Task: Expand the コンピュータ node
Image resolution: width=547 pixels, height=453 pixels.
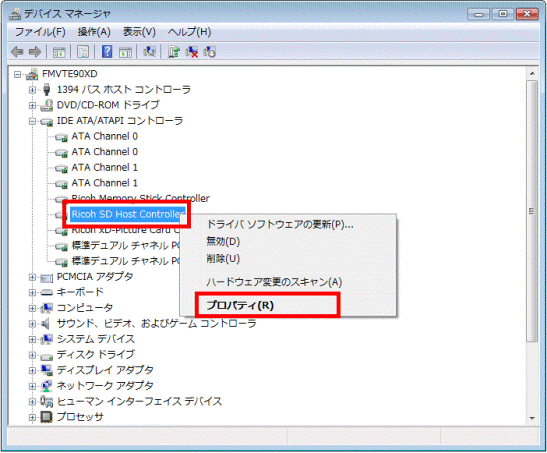Action: [x=32, y=308]
